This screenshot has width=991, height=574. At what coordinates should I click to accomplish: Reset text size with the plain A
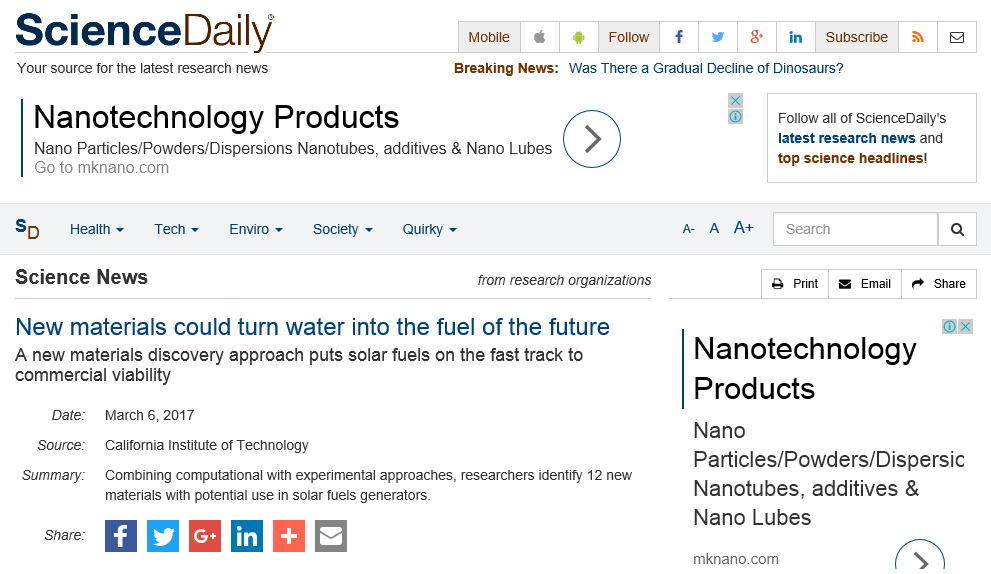[x=714, y=228]
